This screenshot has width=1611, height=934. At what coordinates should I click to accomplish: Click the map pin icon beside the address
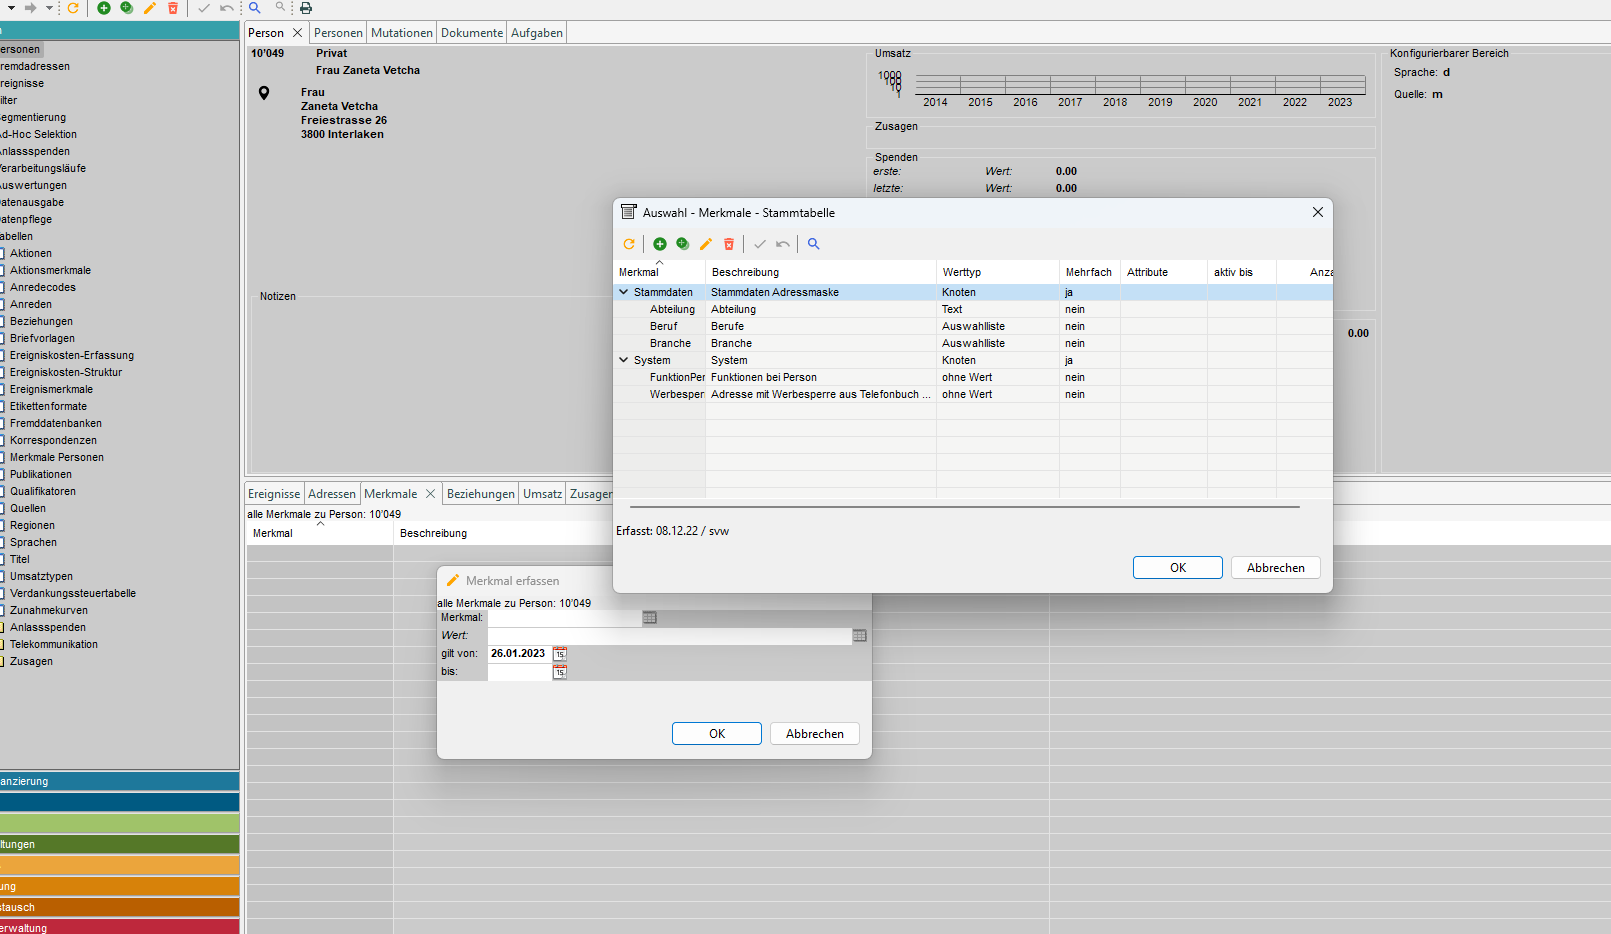[264, 93]
